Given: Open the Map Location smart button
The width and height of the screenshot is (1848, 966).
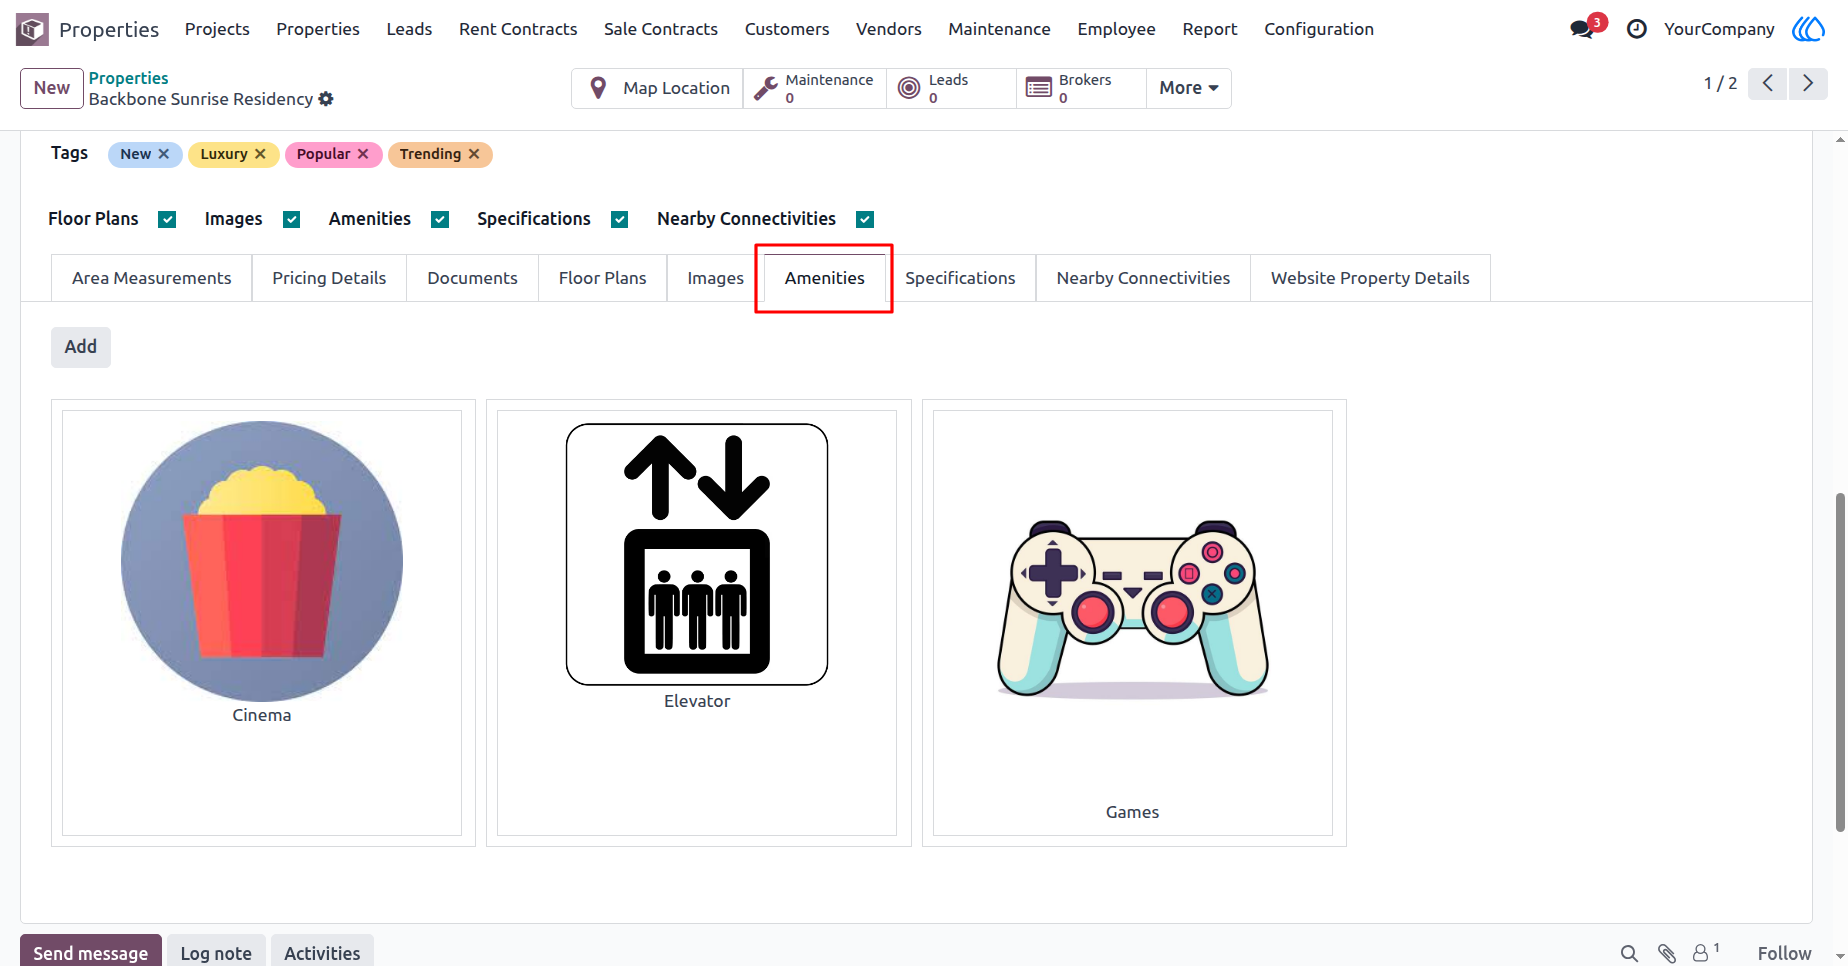Looking at the screenshot, I should coord(658,88).
